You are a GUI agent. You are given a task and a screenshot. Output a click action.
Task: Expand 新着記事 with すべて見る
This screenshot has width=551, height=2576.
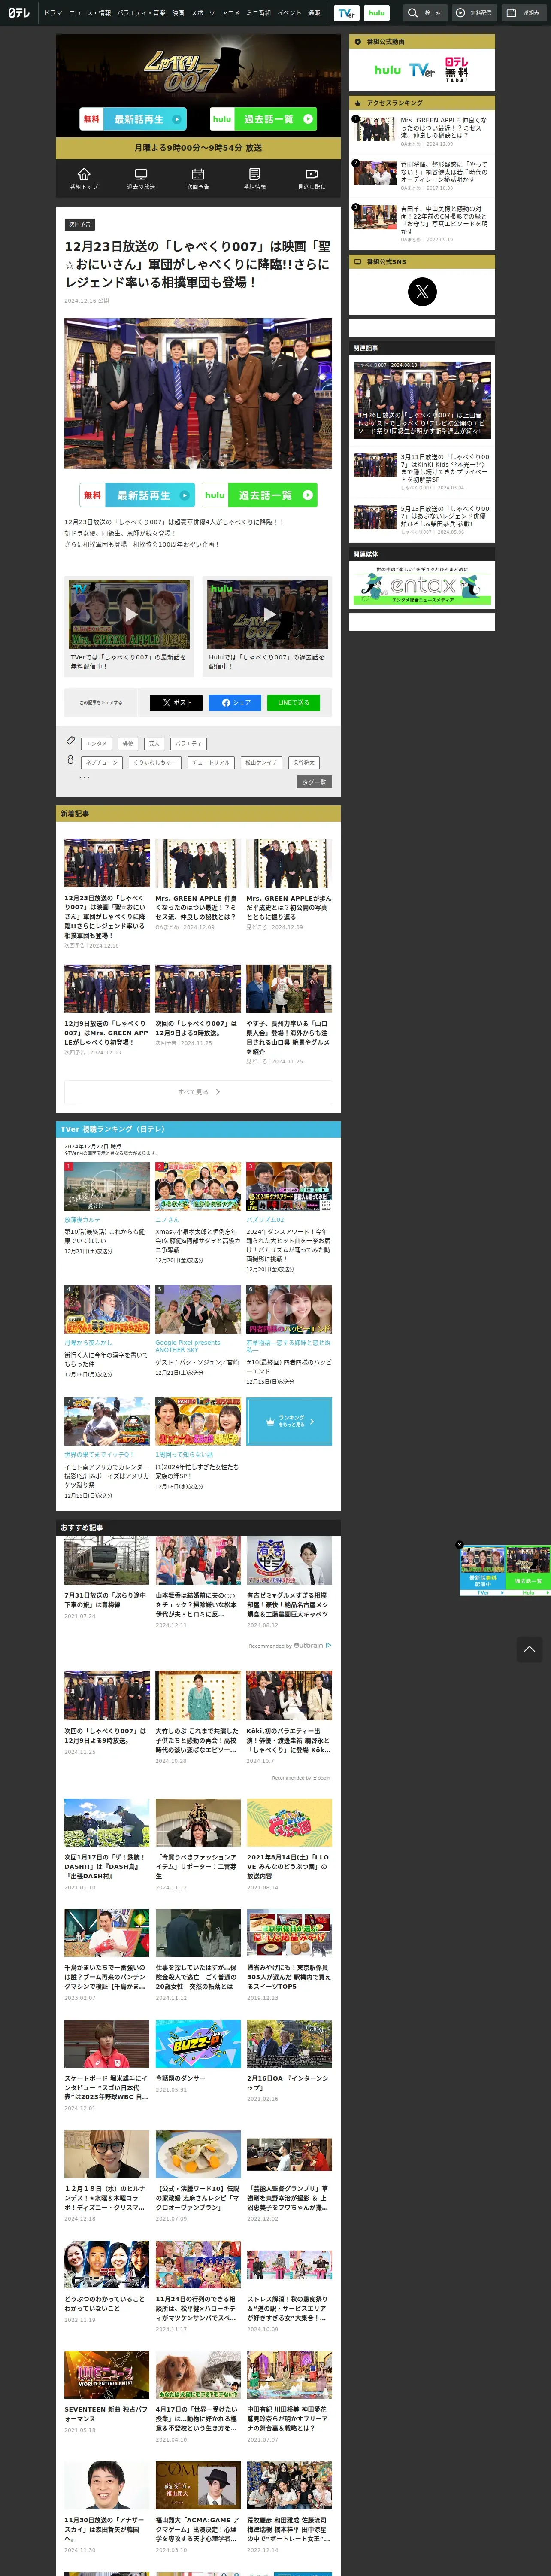(x=198, y=1091)
